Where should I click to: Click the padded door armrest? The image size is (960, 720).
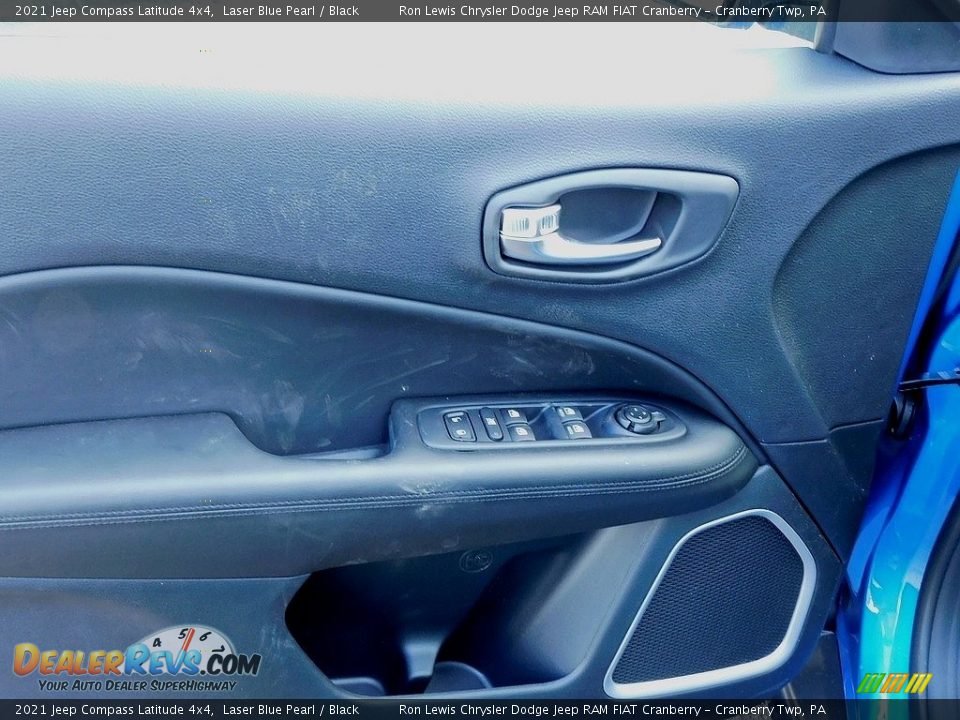tap(360, 490)
